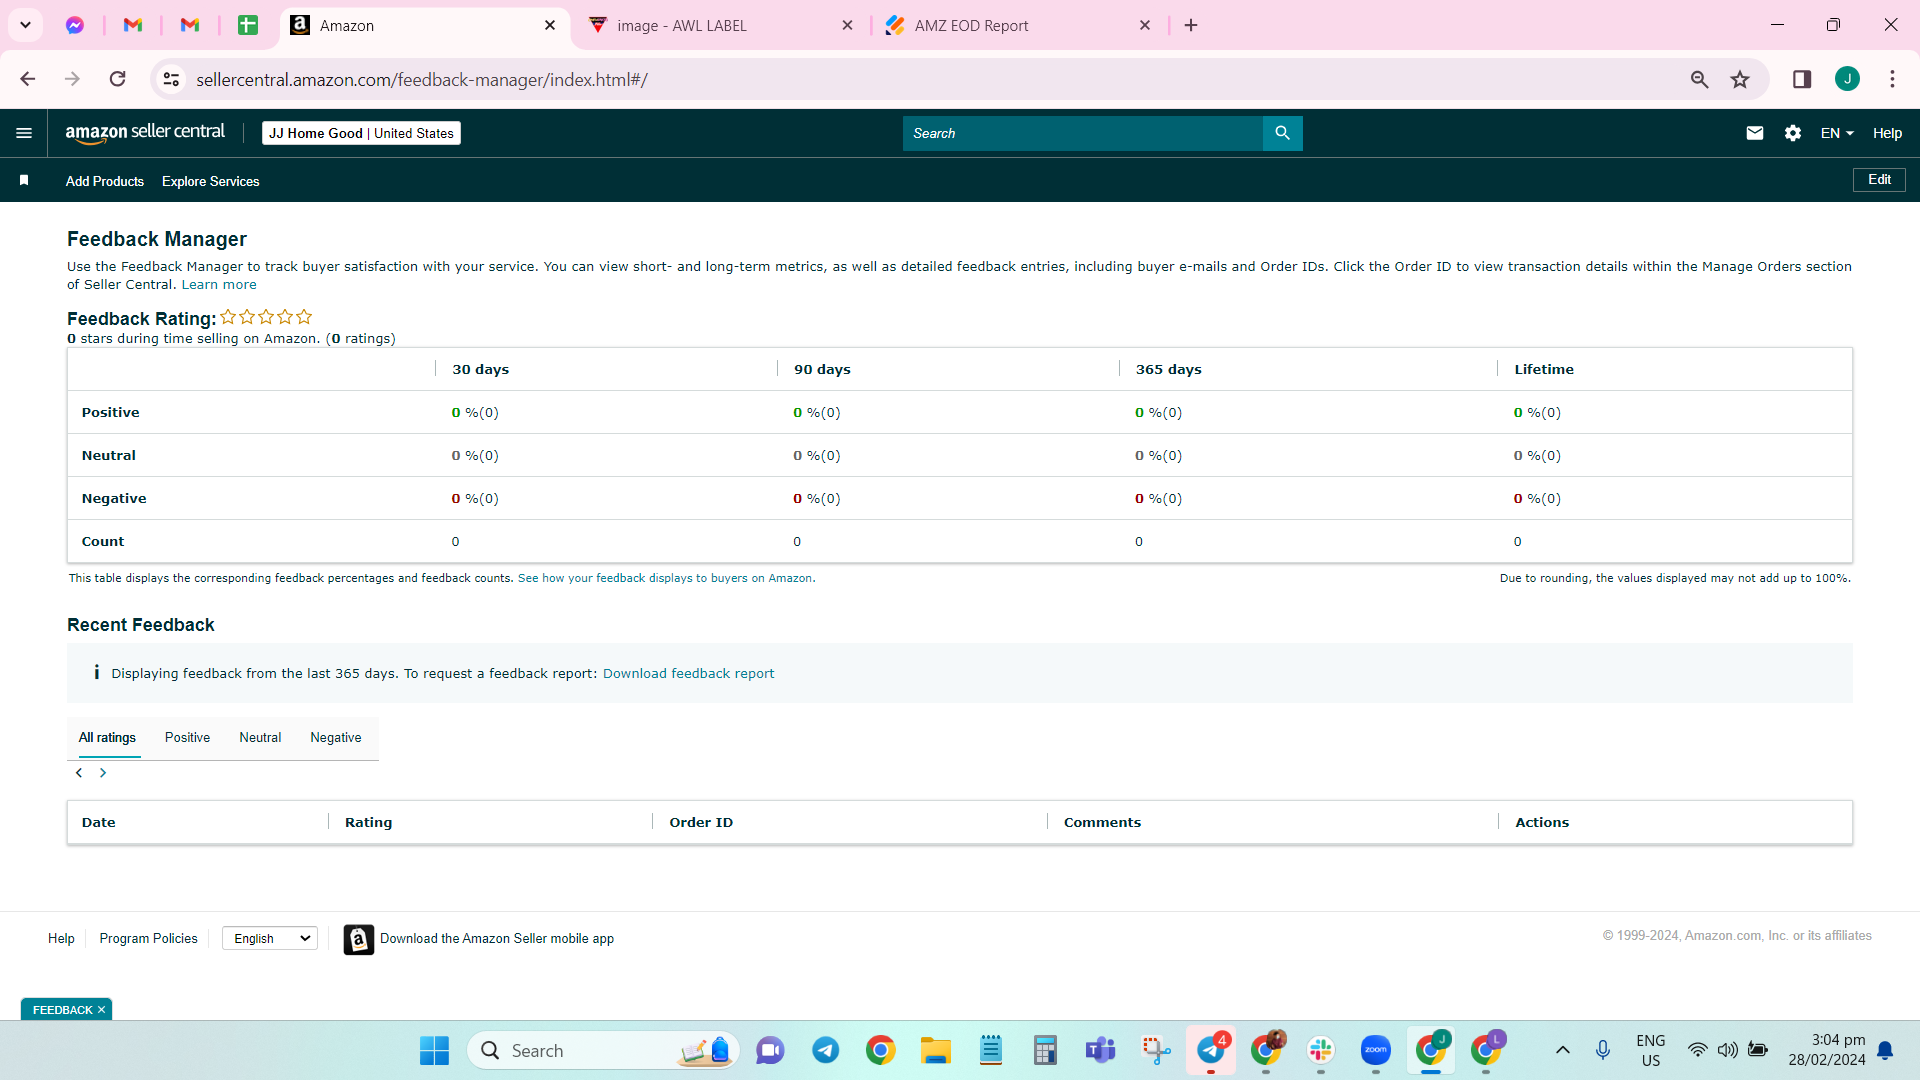This screenshot has height=1080, width=1920.
Task: Close the AMZ EOD Report tab
Action: [1145, 25]
